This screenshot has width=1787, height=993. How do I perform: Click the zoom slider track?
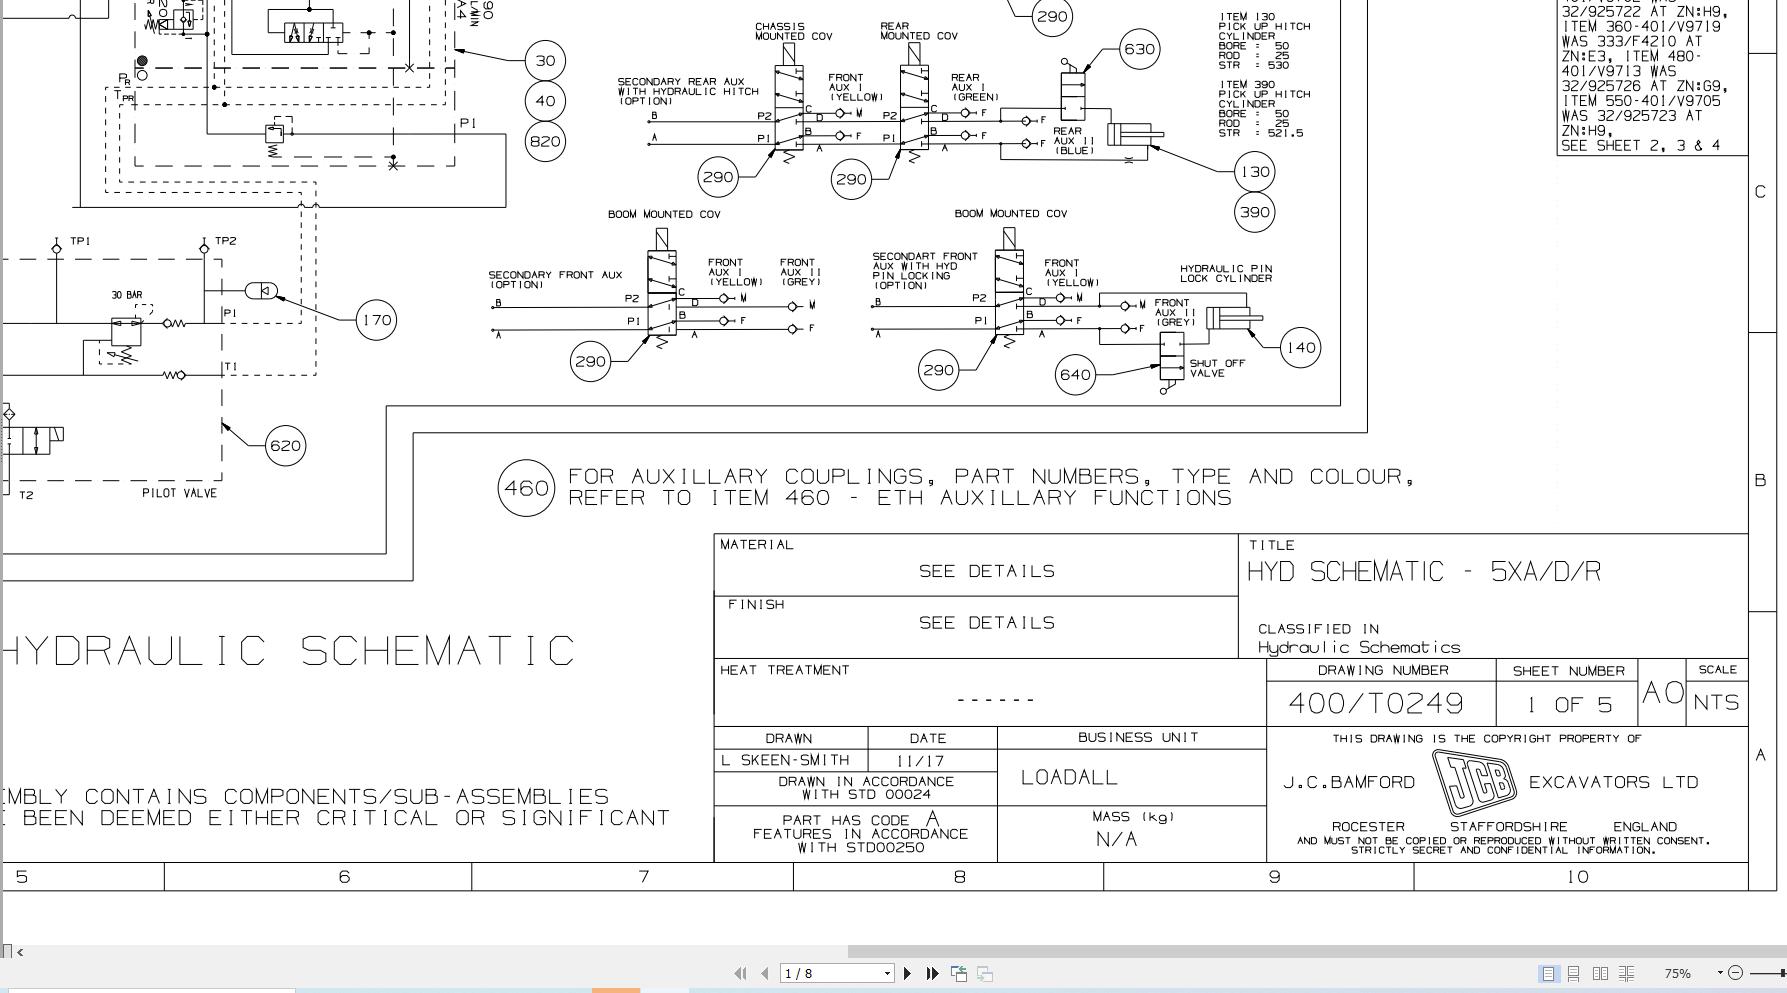point(1767,973)
